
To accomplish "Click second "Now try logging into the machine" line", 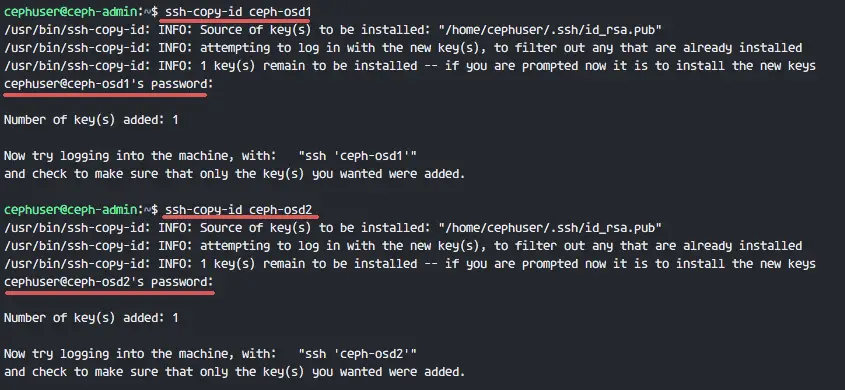I will (x=210, y=354).
